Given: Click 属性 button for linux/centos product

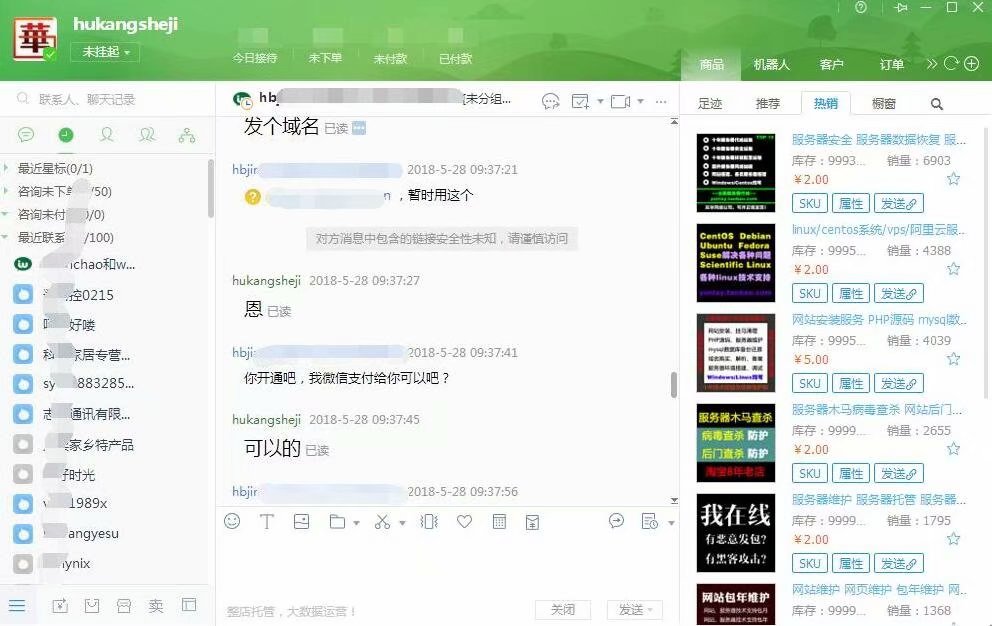Looking at the screenshot, I should click(x=851, y=293).
